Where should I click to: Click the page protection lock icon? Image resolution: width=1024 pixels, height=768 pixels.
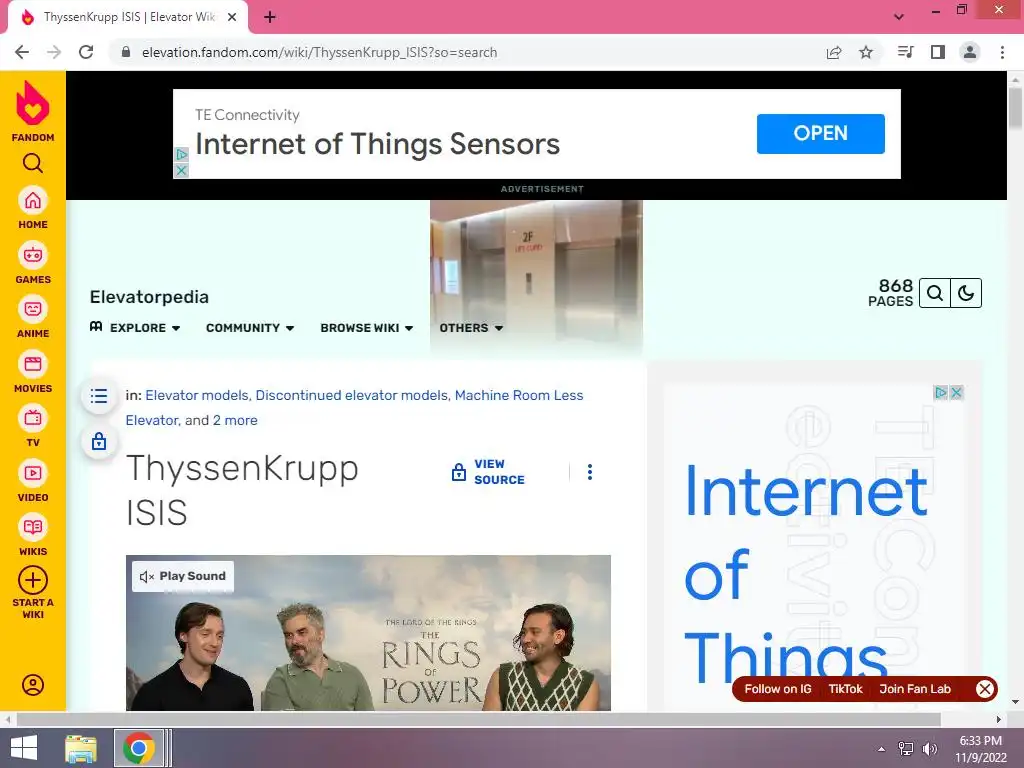tap(99, 441)
